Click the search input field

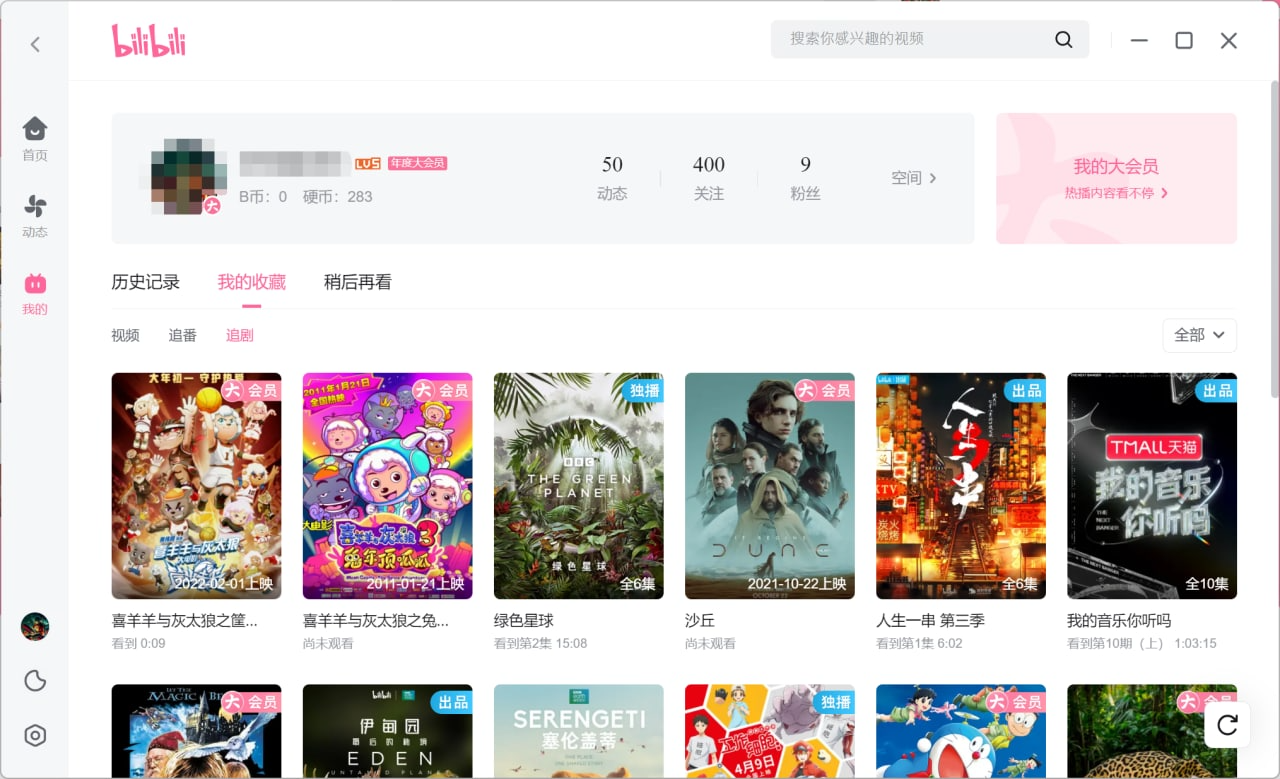point(915,39)
